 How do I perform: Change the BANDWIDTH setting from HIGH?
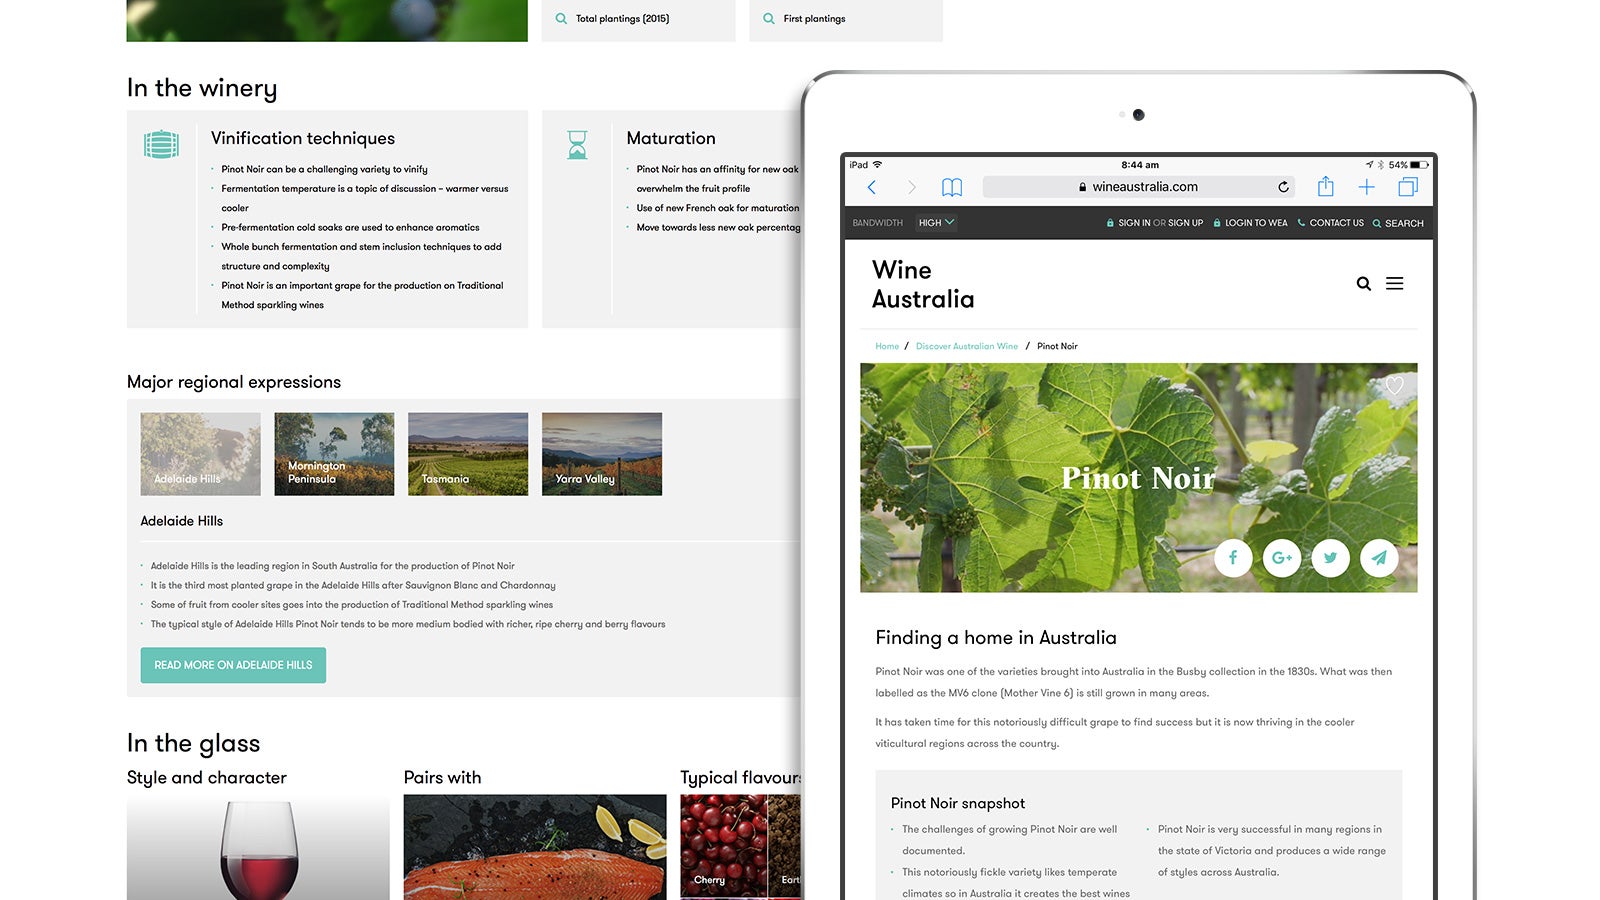(934, 223)
